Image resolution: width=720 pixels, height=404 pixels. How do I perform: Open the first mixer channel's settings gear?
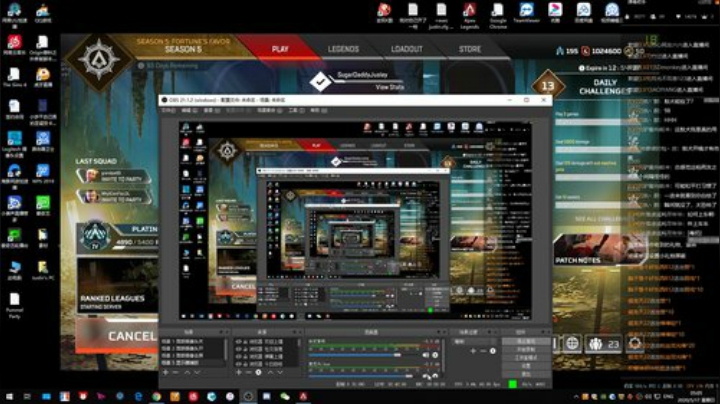pyautogui.click(x=435, y=355)
